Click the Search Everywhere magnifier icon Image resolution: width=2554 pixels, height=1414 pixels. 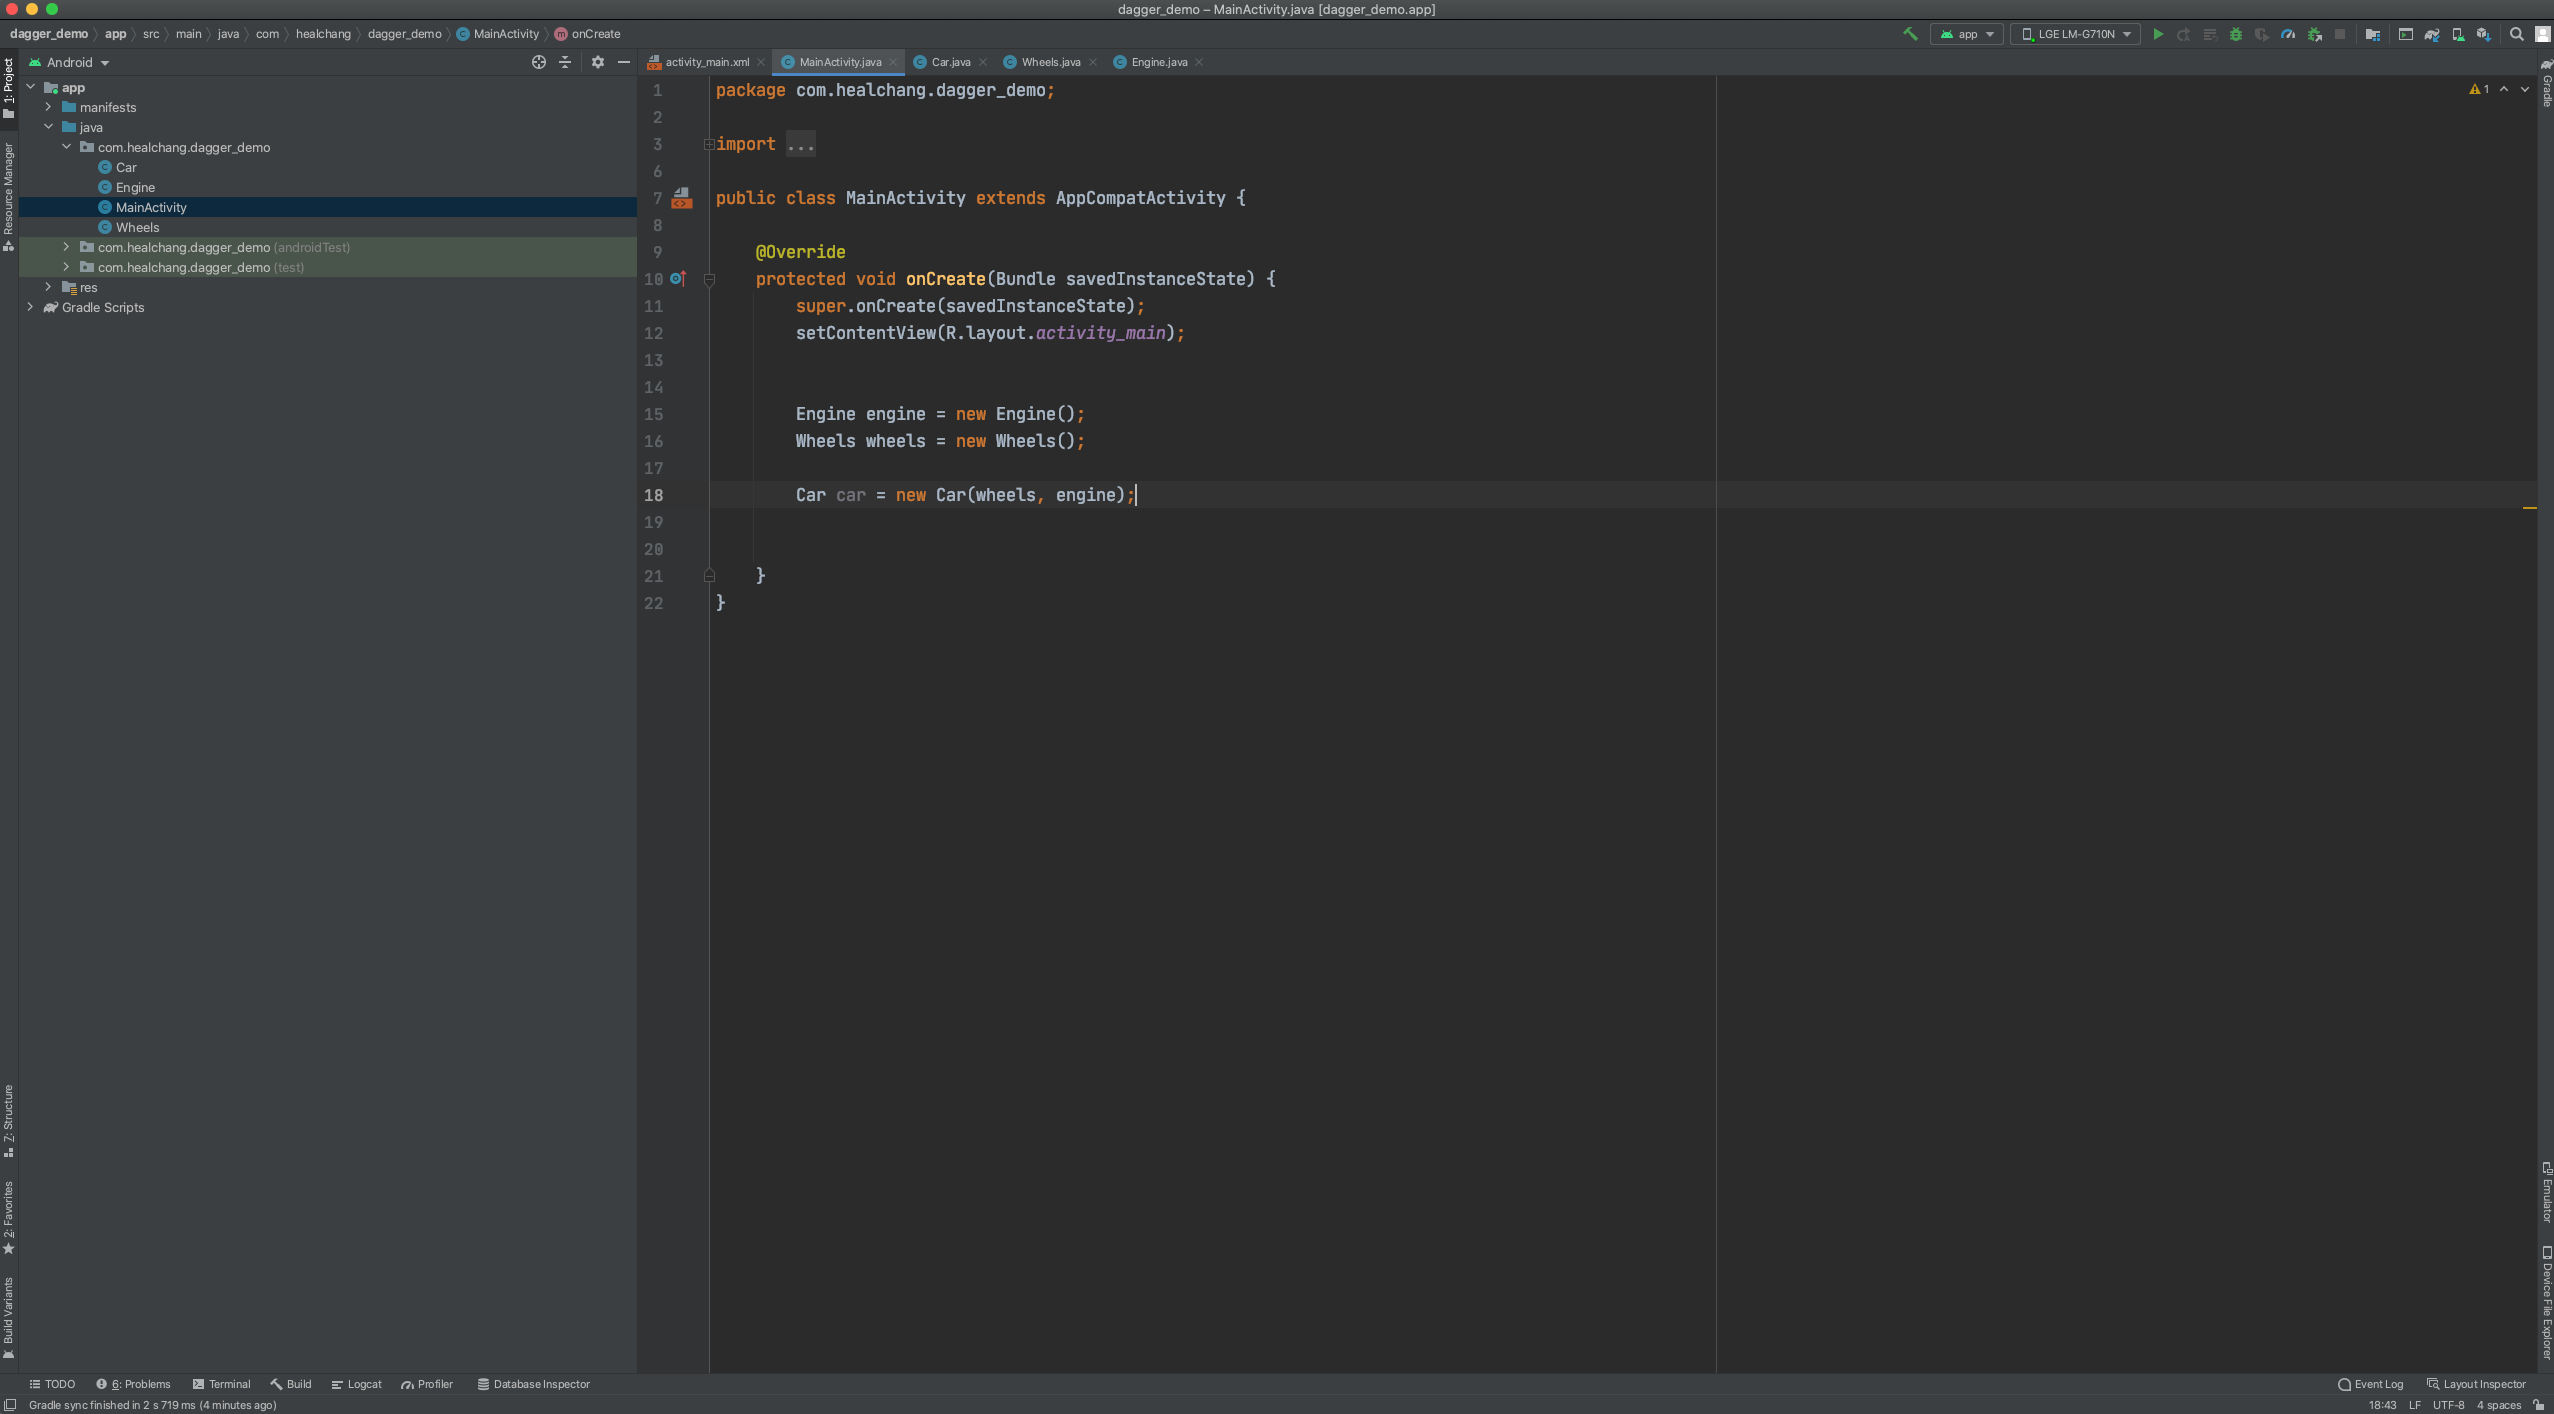tap(2517, 34)
